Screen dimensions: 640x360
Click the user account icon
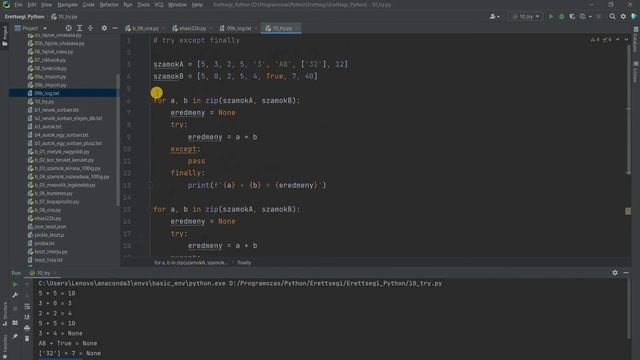point(493,17)
